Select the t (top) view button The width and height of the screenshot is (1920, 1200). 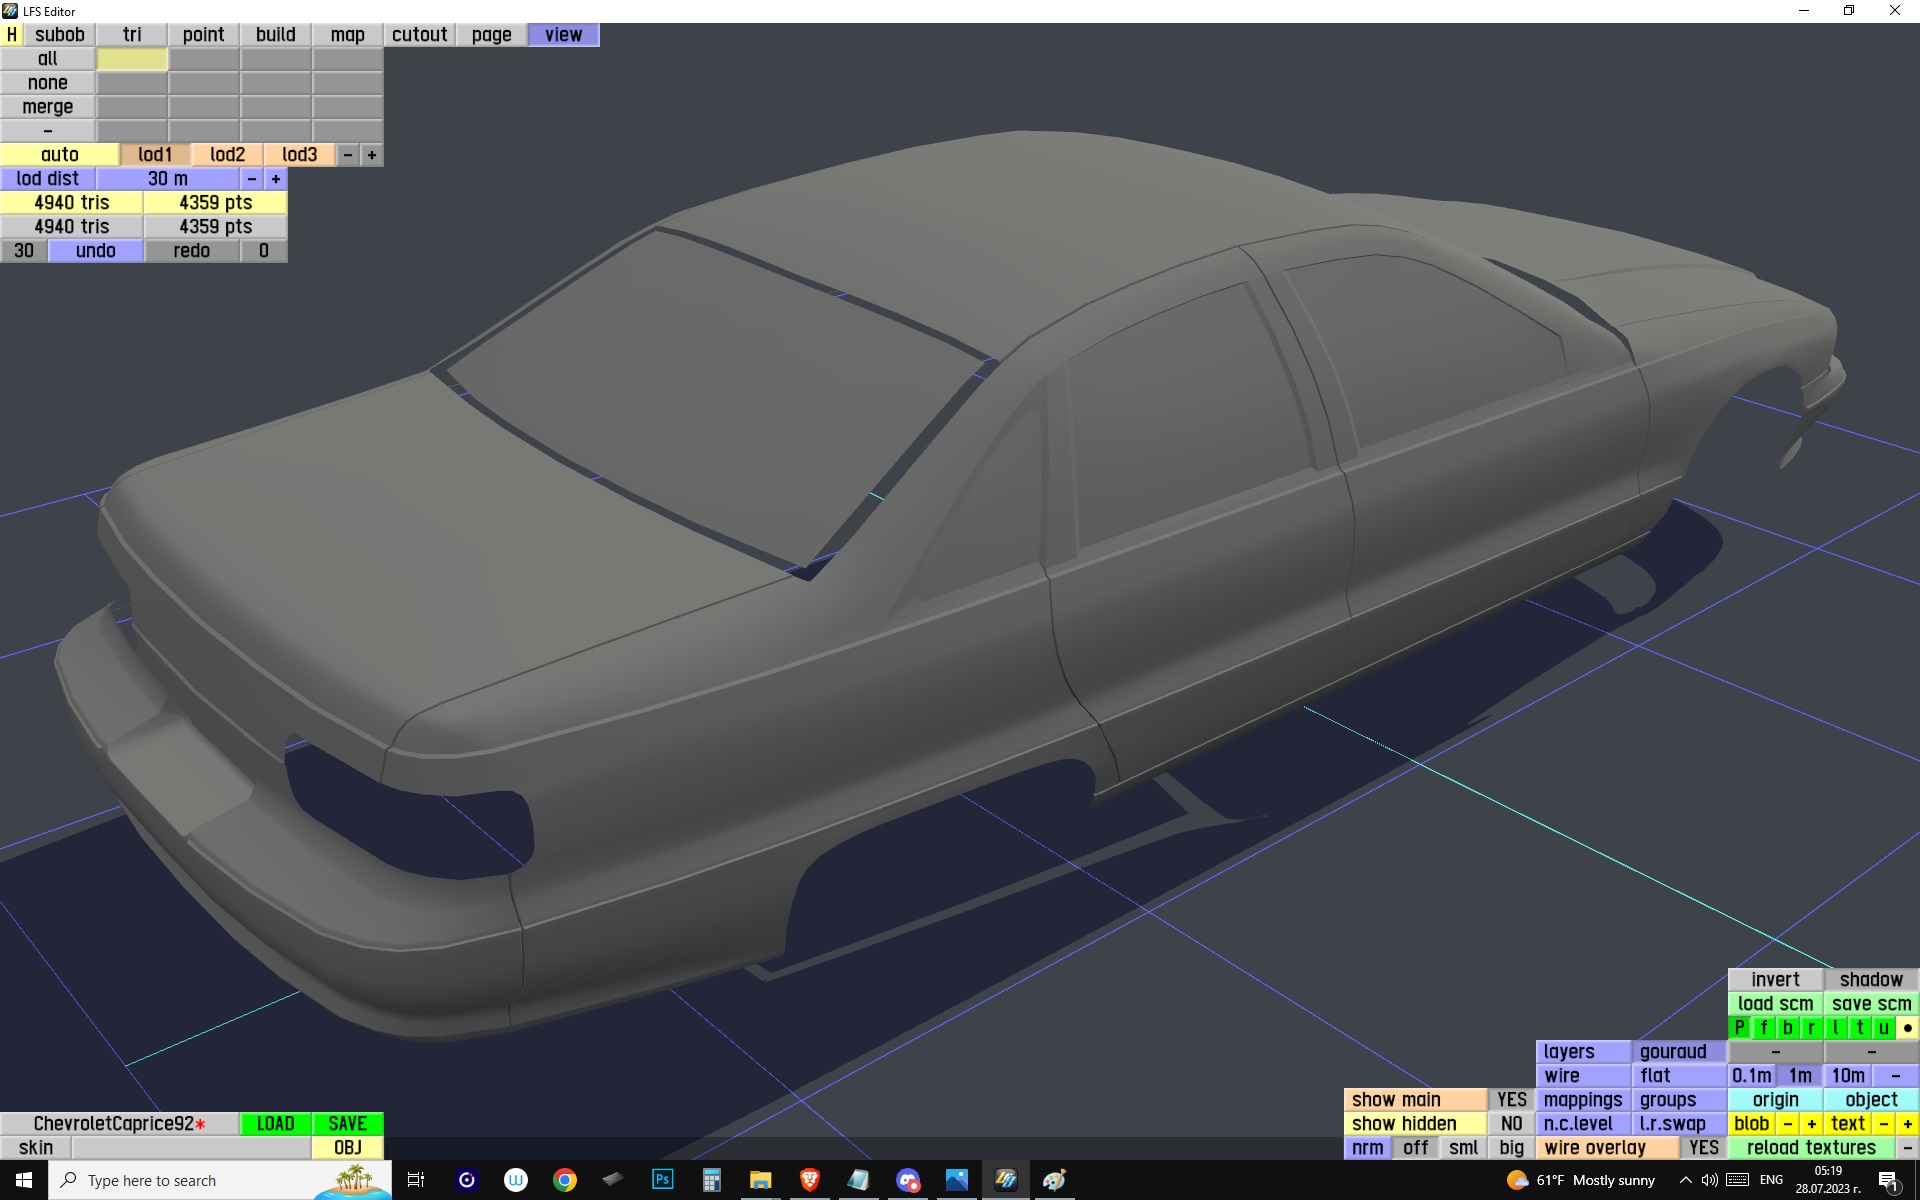[1859, 1028]
